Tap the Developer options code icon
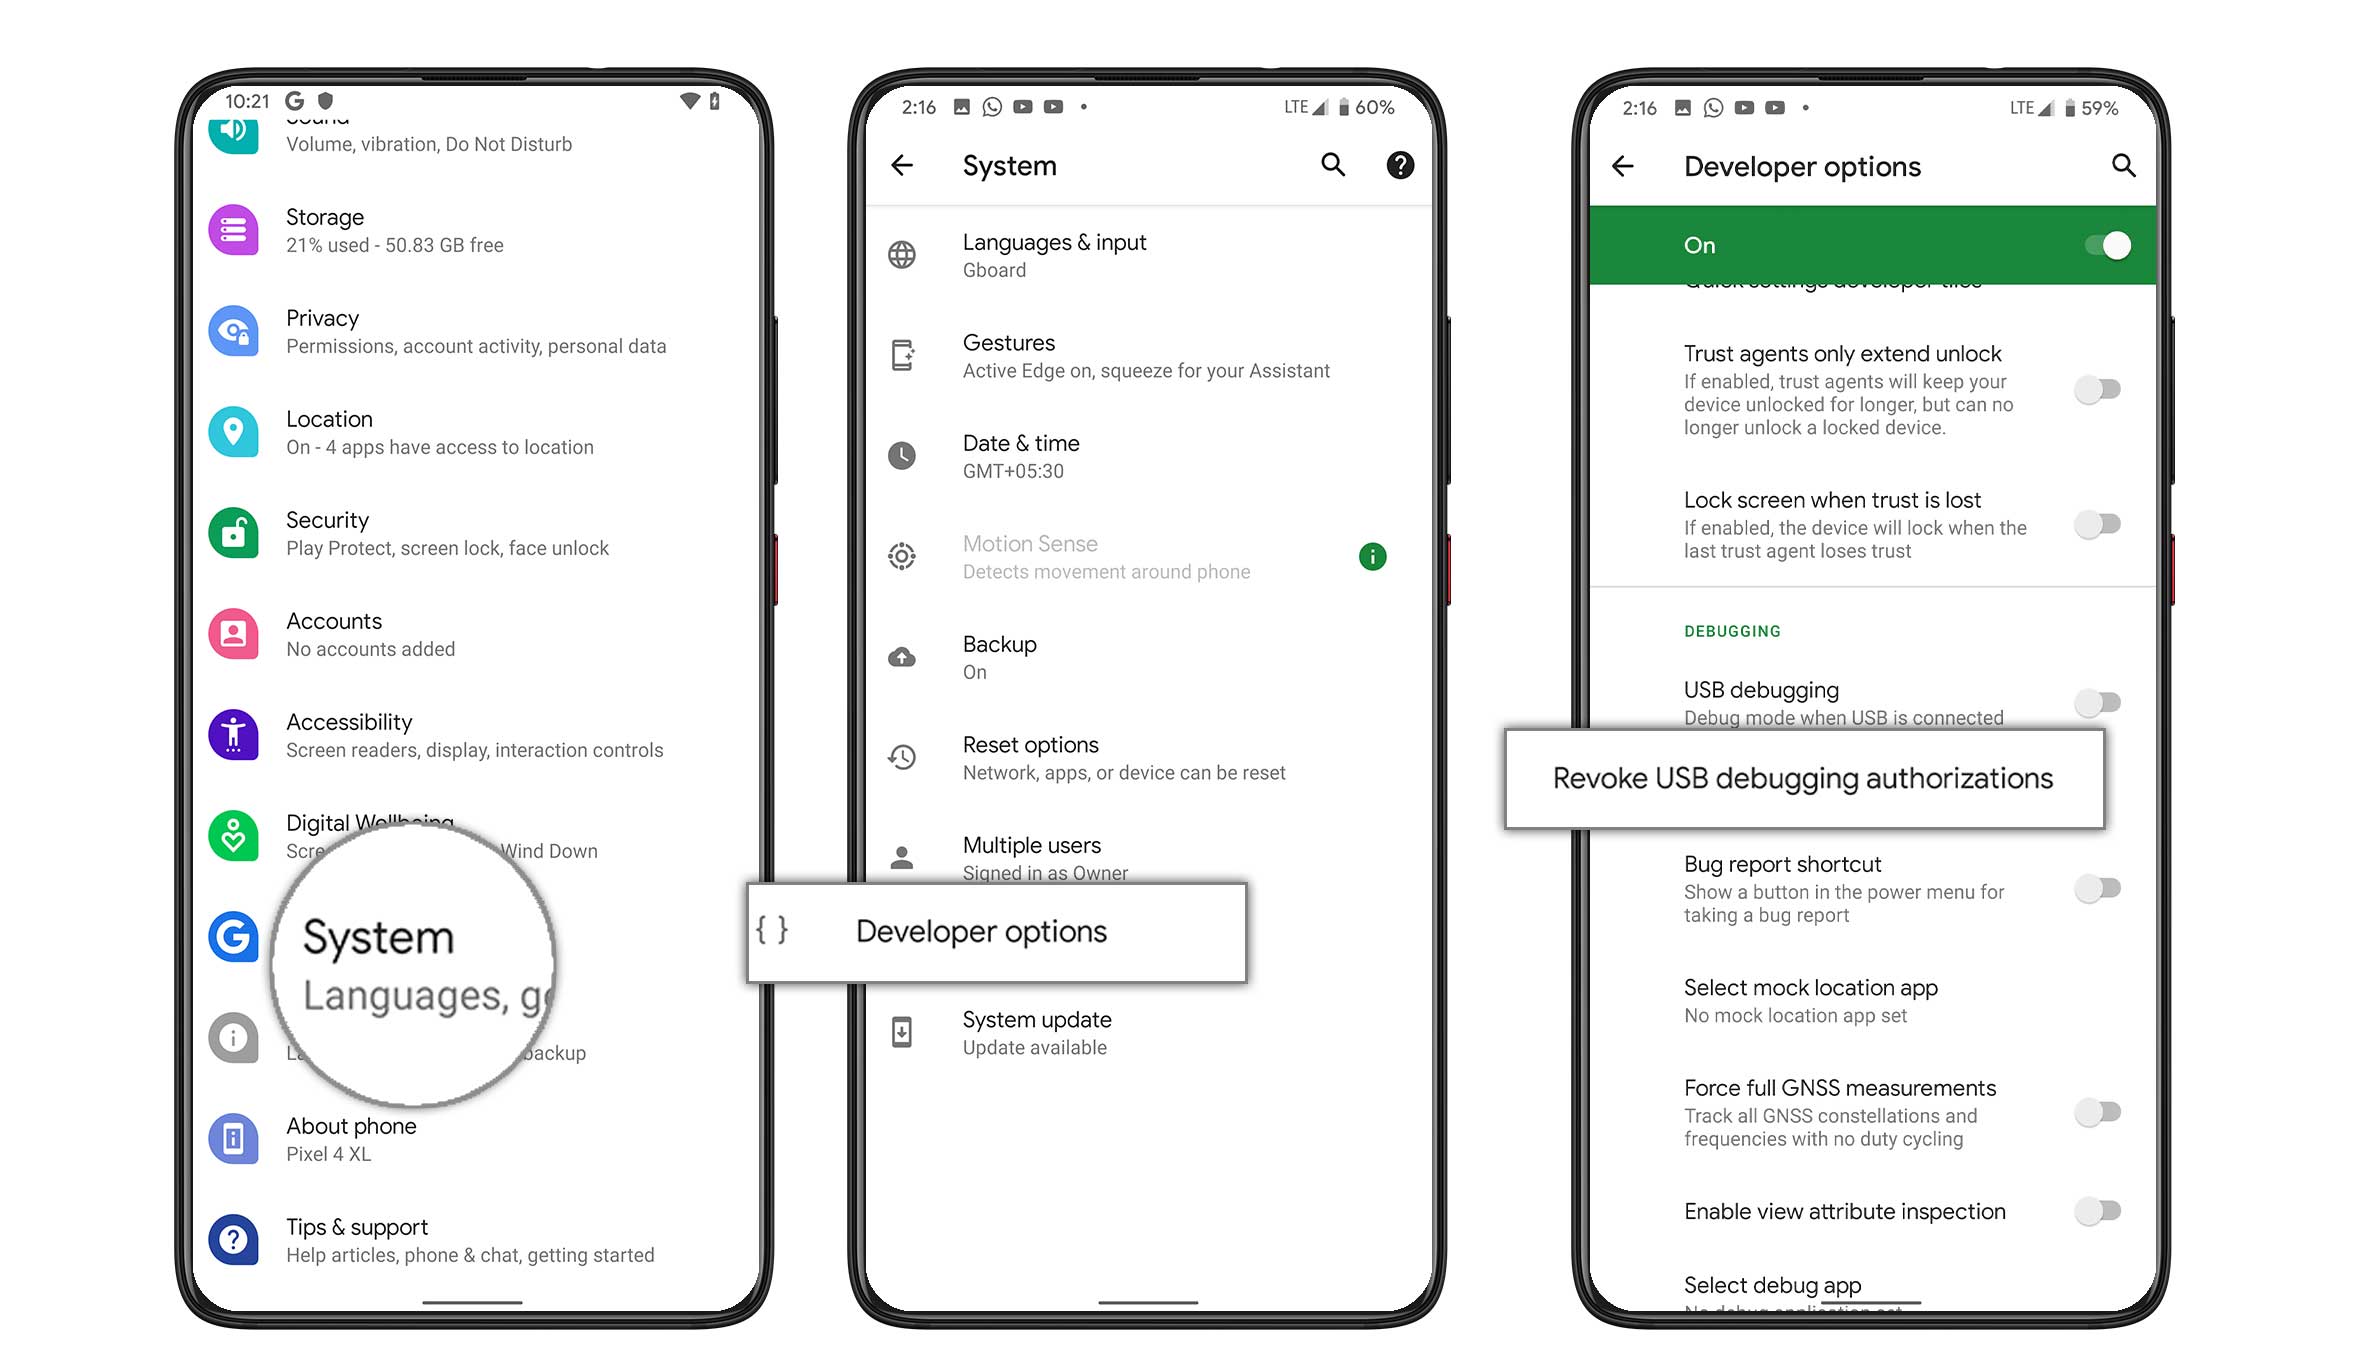Screen dimensions: 2367x1372 coord(775,931)
